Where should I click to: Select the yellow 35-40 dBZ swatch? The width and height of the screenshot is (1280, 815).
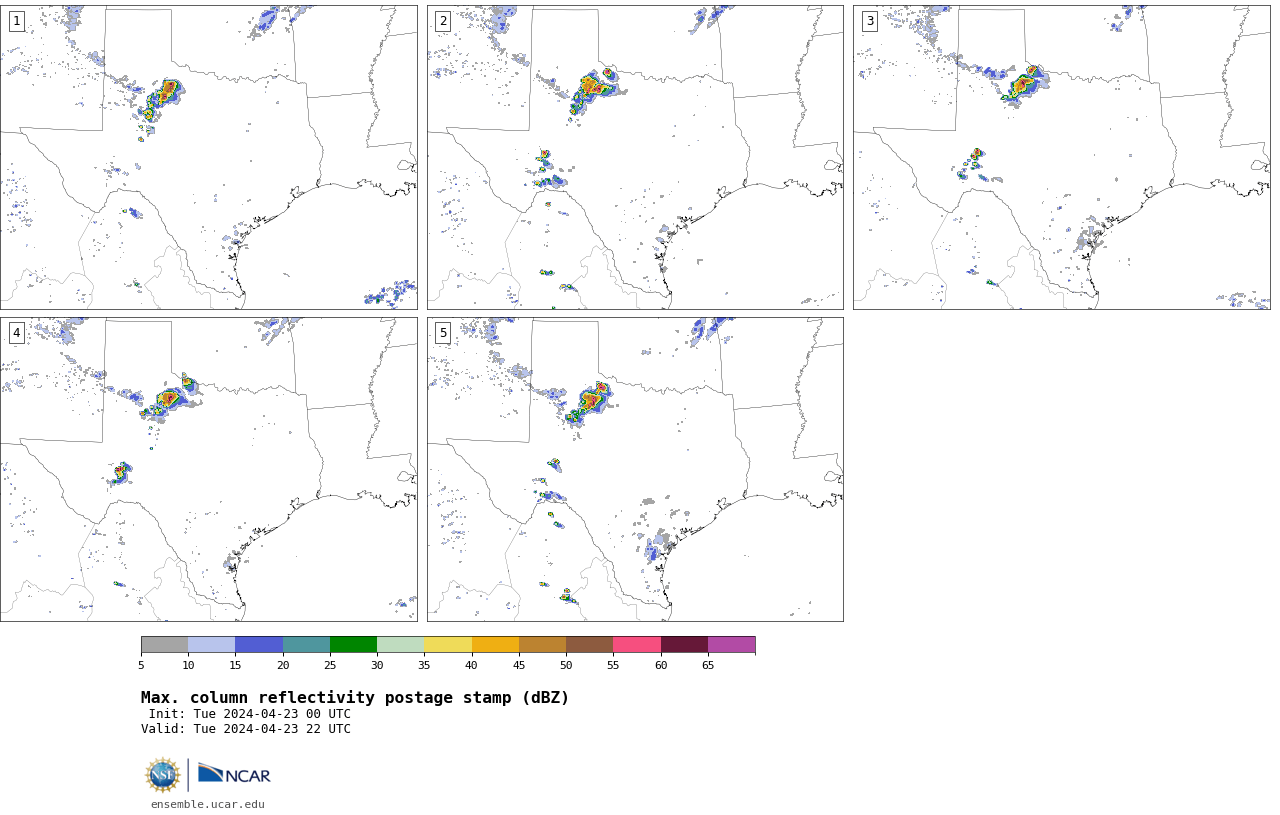tap(448, 644)
